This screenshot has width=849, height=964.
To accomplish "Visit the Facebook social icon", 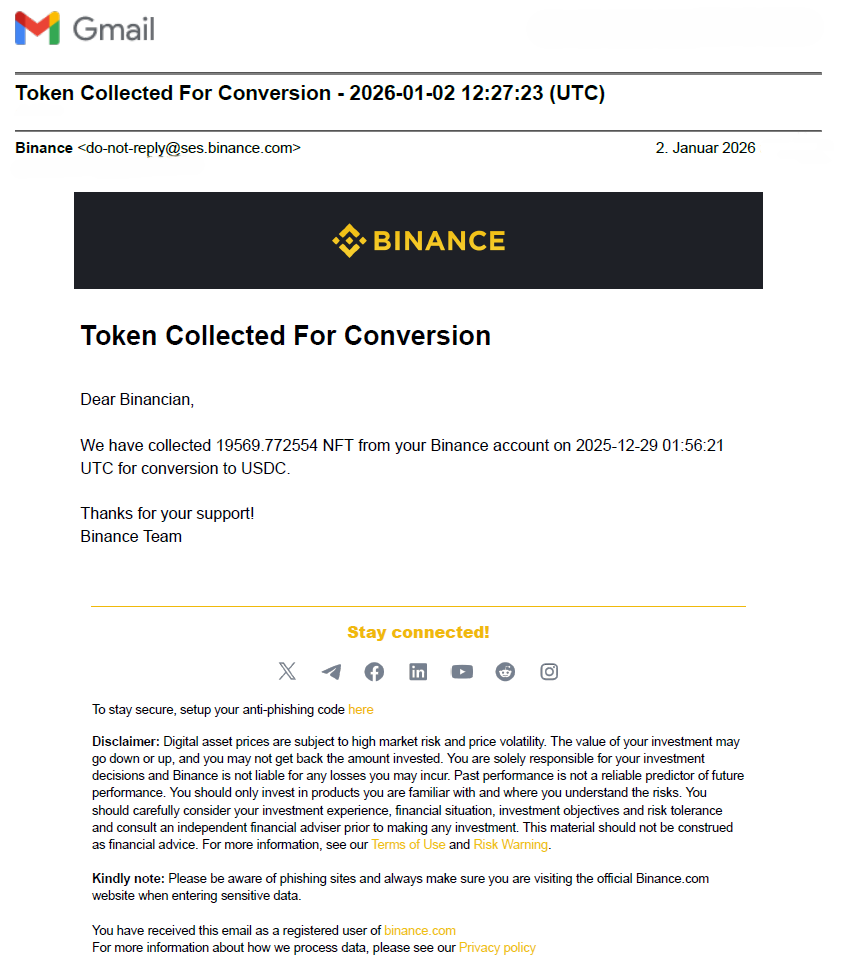I will 374,672.
